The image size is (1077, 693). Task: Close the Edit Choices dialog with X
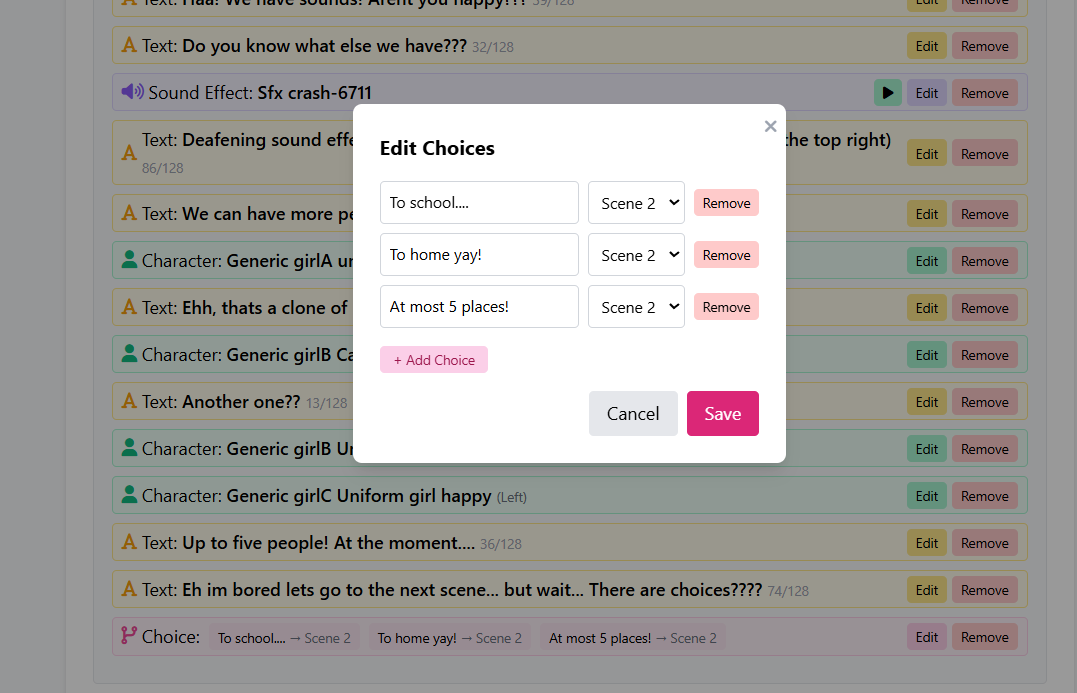[x=770, y=126]
